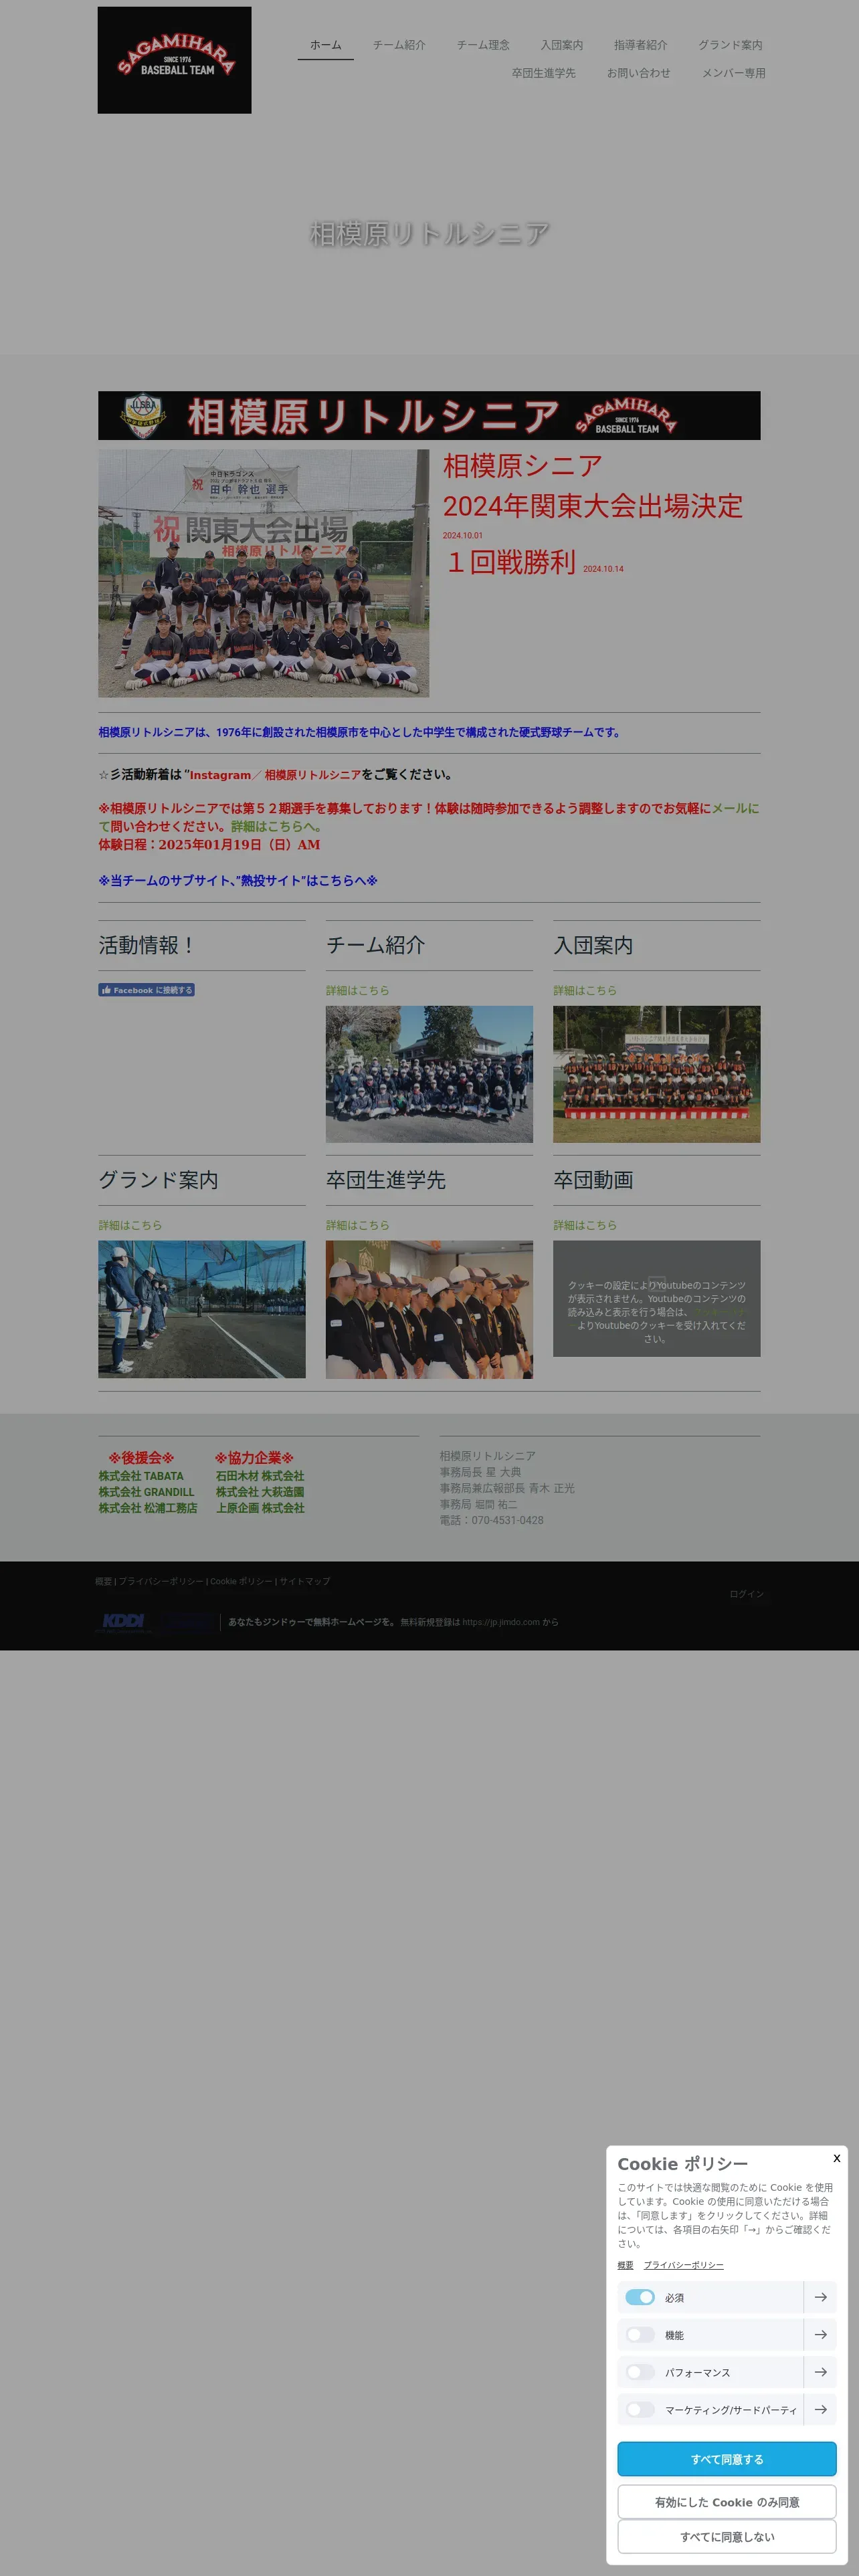Open the 入団案内 team photo
The width and height of the screenshot is (859, 2576).
[x=657, y=1074]
